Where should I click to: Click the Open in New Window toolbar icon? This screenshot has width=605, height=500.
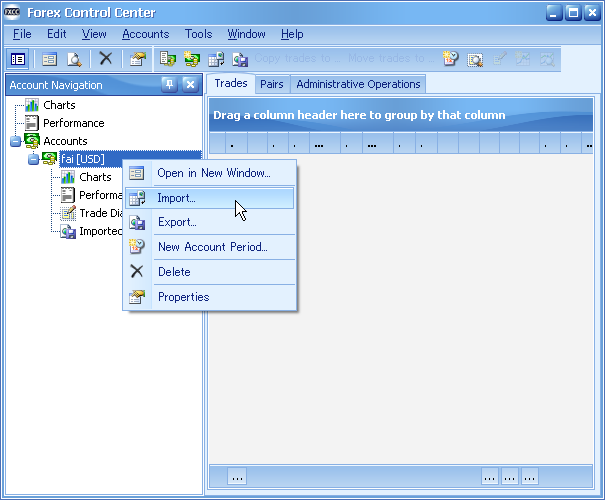click(x=49, y=59)
